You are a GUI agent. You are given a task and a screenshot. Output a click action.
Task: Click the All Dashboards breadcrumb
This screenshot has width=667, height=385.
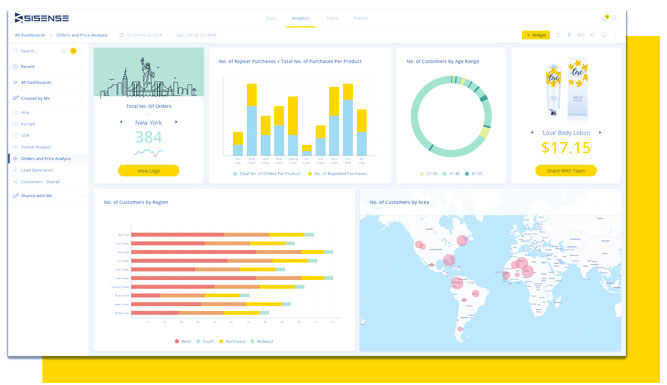click(30, 35)
